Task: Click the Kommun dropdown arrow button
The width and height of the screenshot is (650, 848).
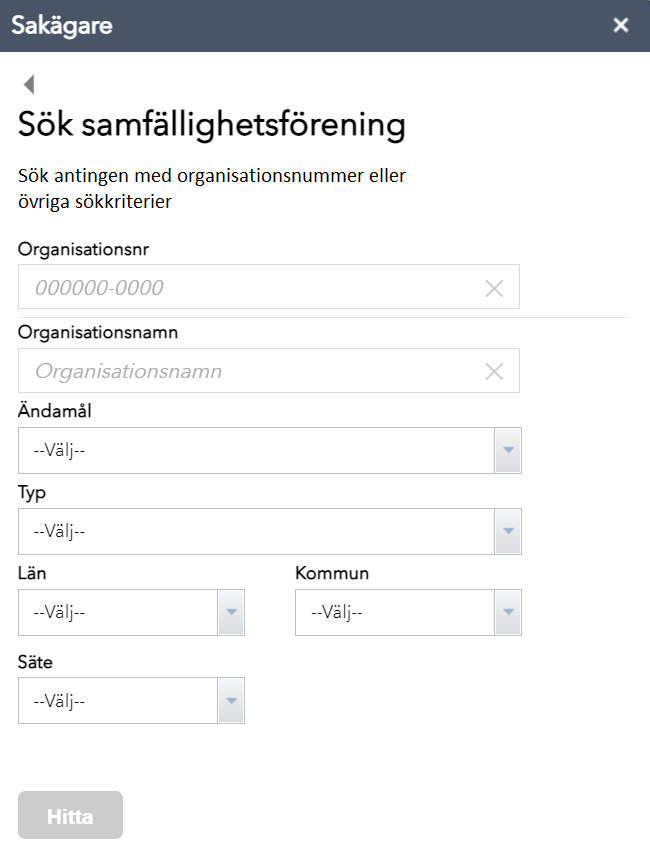Action: point(508,612)
